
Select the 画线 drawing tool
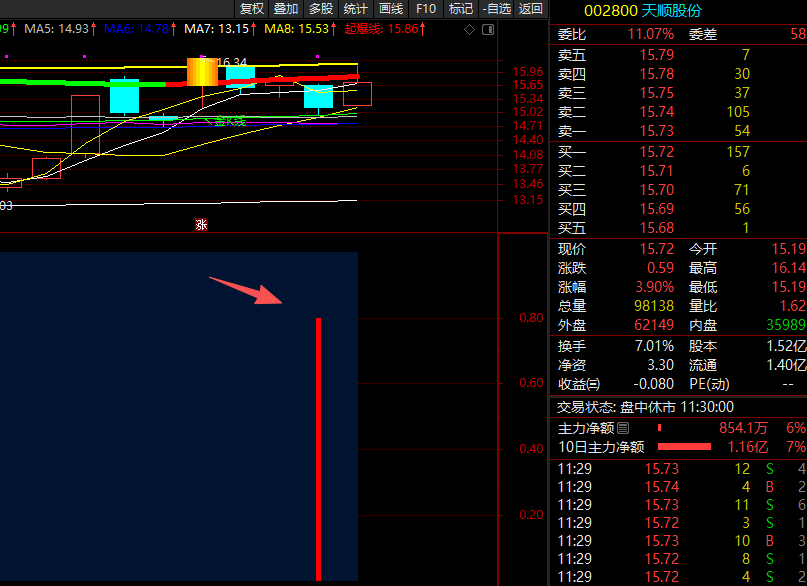click(x=391, y=9)
